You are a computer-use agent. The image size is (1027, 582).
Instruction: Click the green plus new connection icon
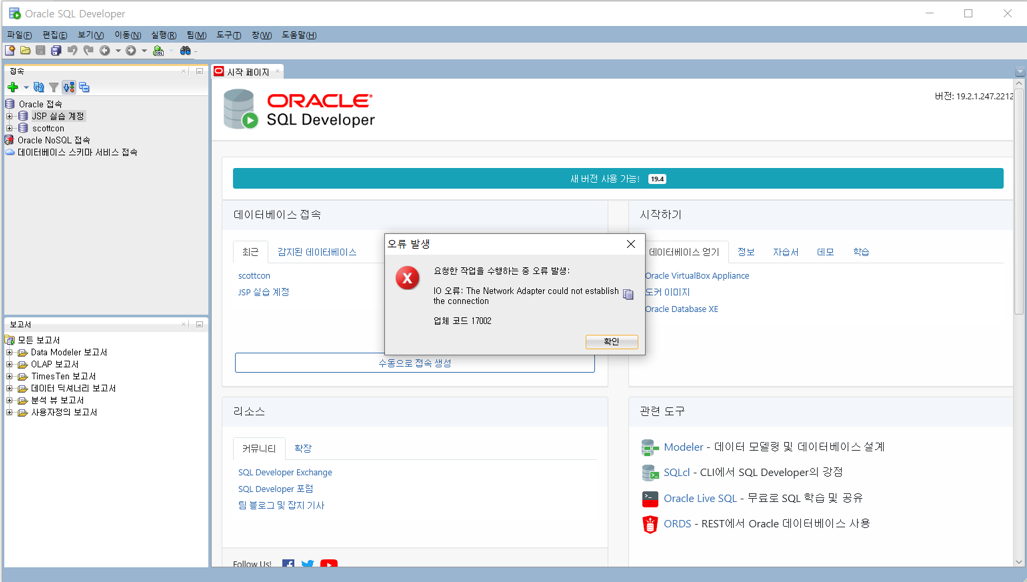pyautogui.click(x=12, y=87)
